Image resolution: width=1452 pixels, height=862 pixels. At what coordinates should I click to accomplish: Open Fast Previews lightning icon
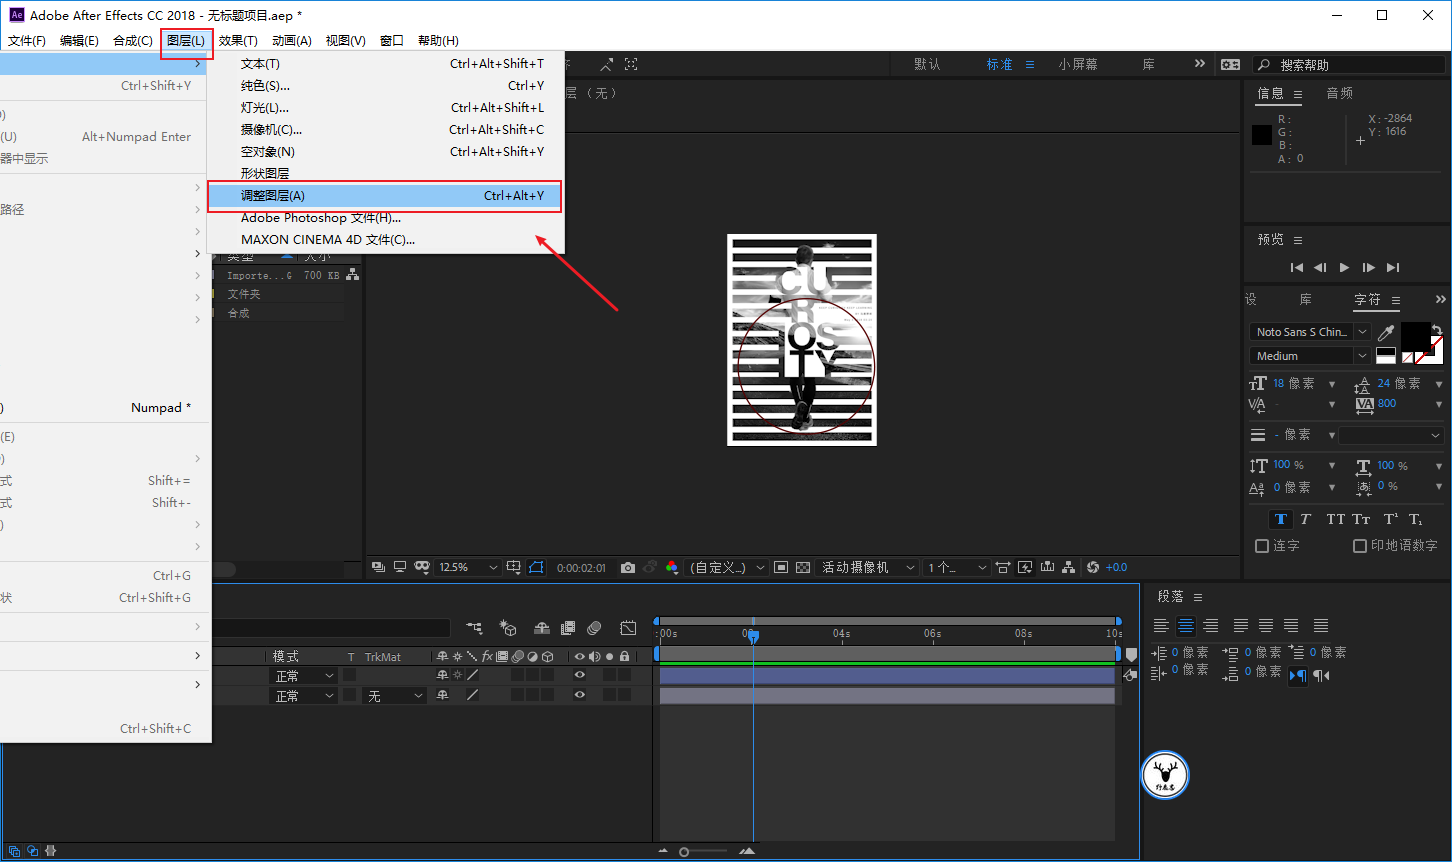[x=1025, y=567]
